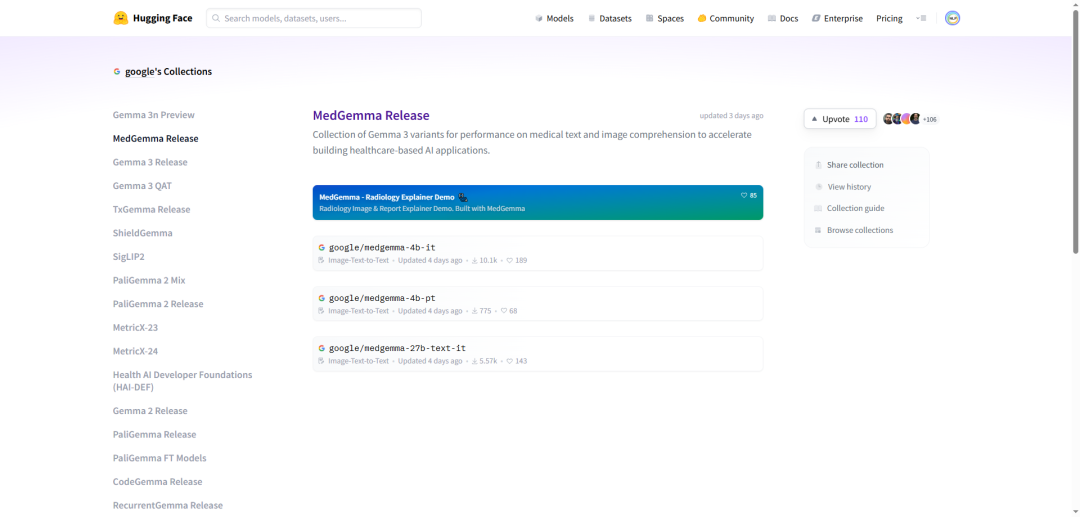Click the 110 upvote count
The height and width of the screenshot is (517, 1080).
[x=861, y=119]
